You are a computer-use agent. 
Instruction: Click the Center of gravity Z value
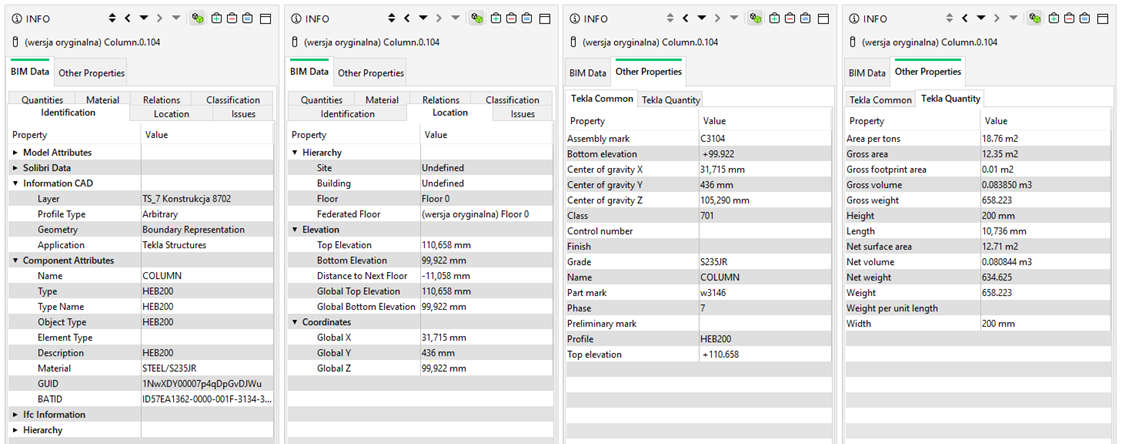[725, 200]
